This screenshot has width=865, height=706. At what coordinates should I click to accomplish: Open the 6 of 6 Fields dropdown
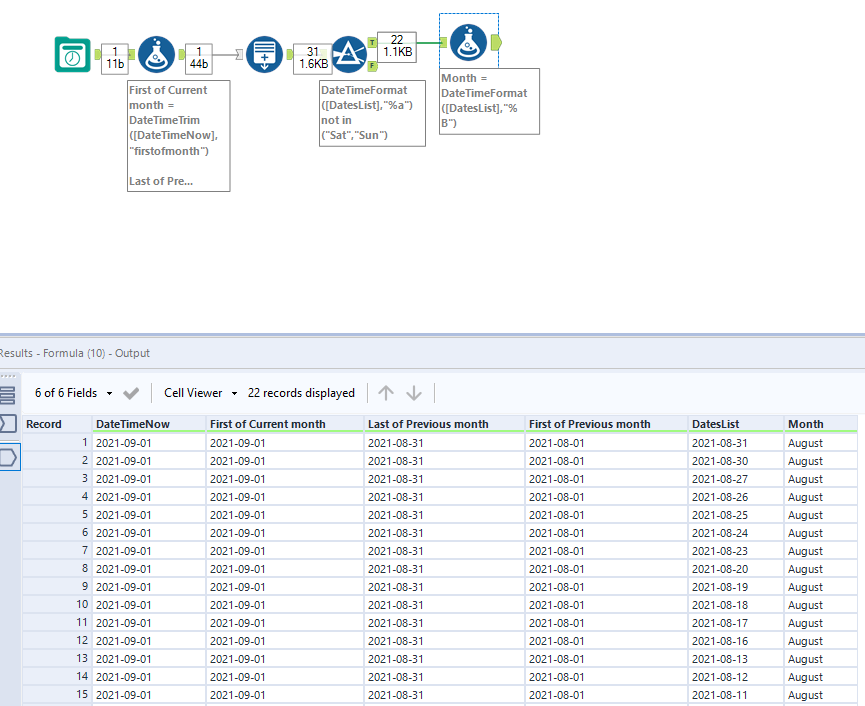pos(73,393)
